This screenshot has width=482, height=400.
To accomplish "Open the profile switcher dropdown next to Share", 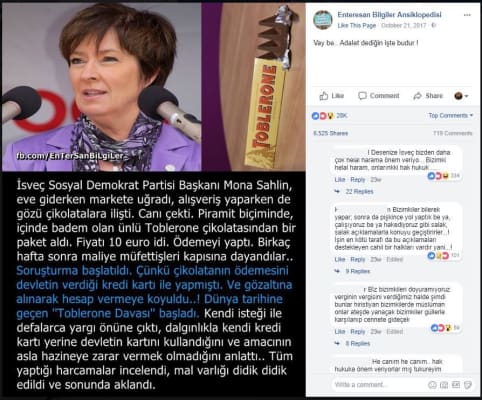I will tap(461, 96).
